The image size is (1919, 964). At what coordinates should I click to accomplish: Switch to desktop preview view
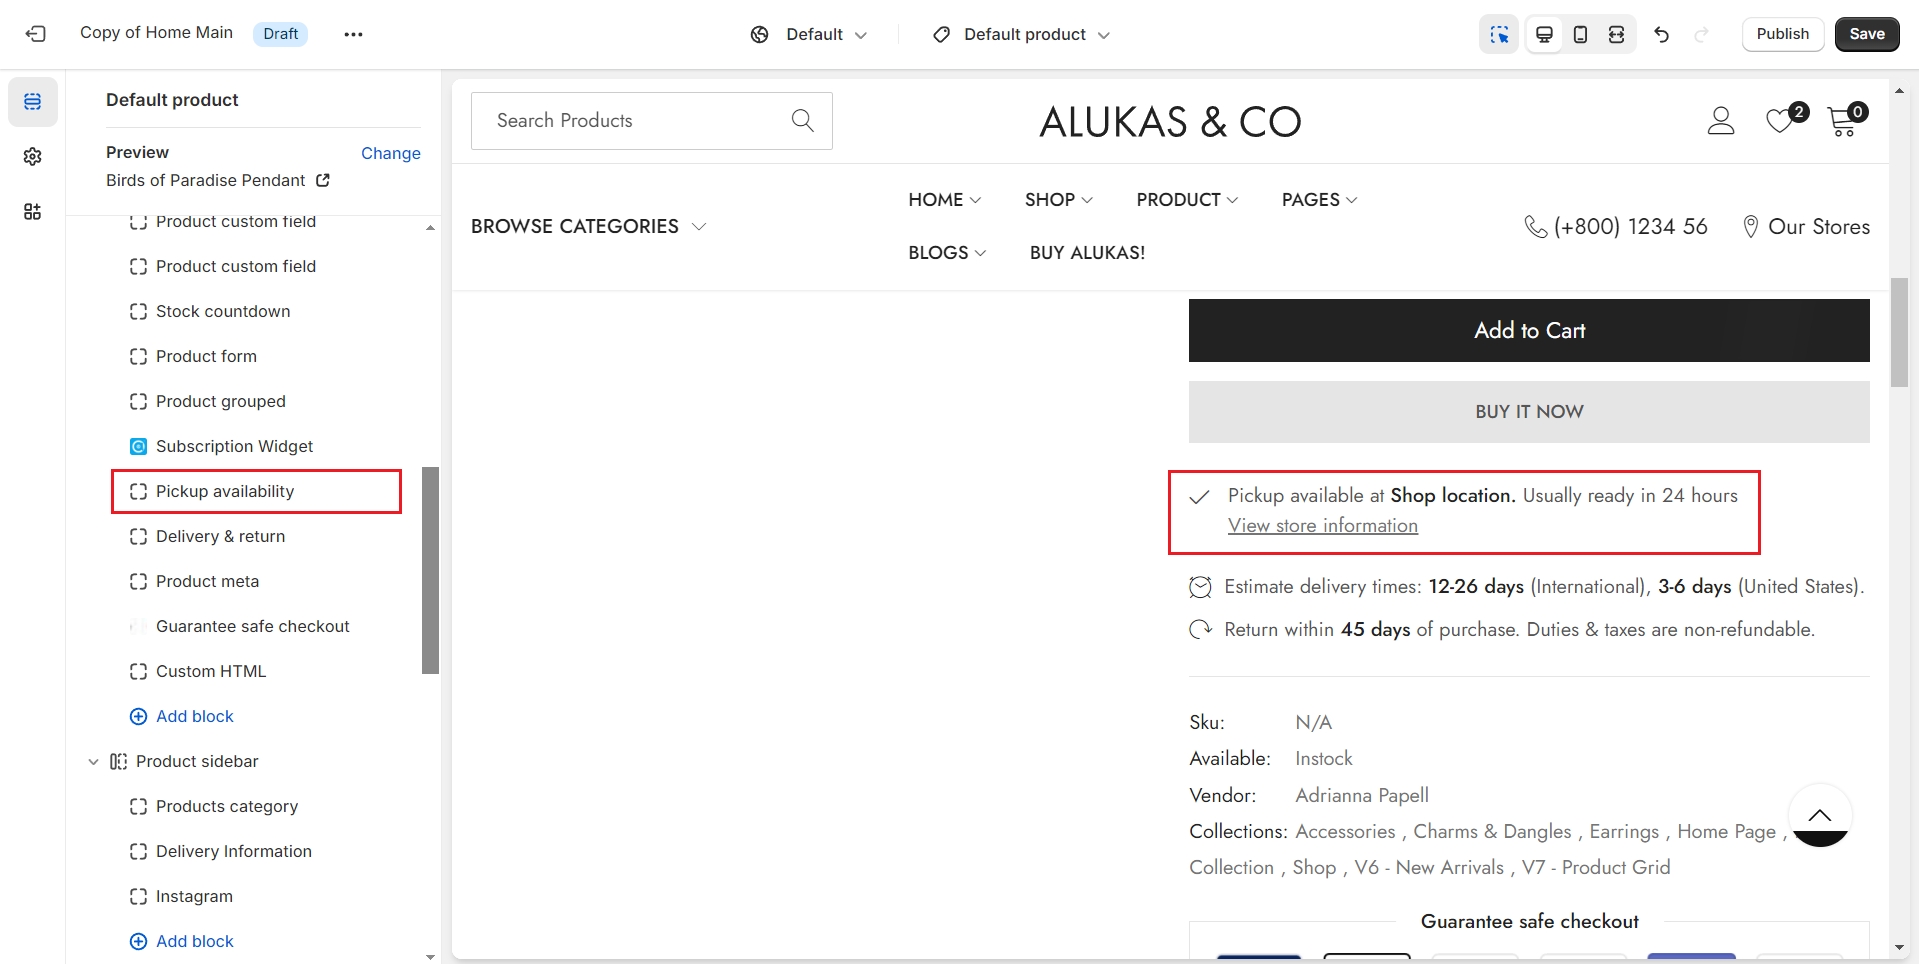[x=1544, y=34]
